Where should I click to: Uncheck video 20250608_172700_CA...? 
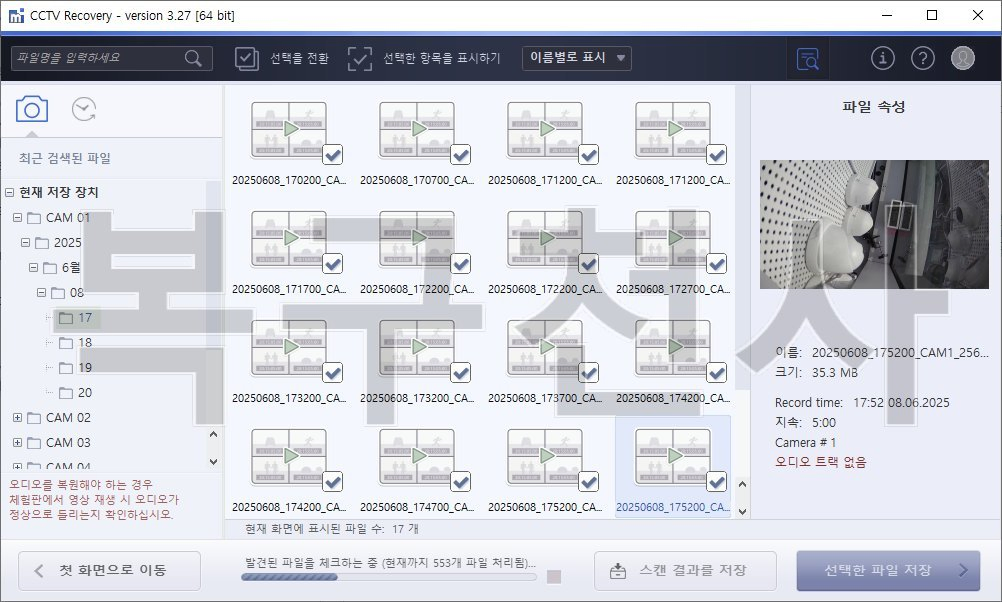pyautogui.click(x=717, y=263)
